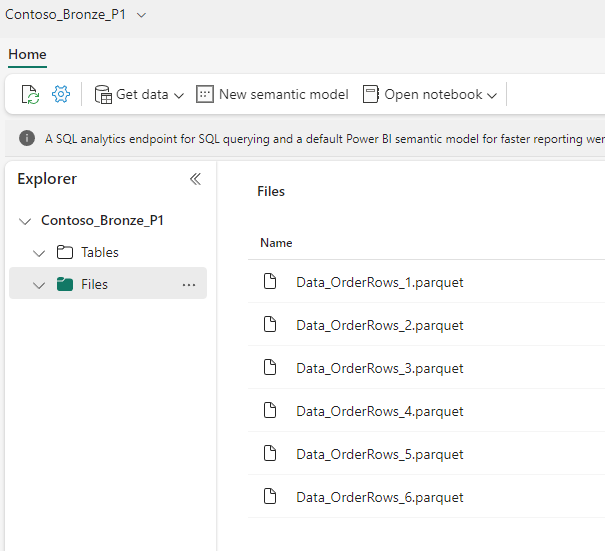
Task: Open the Contoso_Bronze_P1 title dropdown
Action: (141, 15)
